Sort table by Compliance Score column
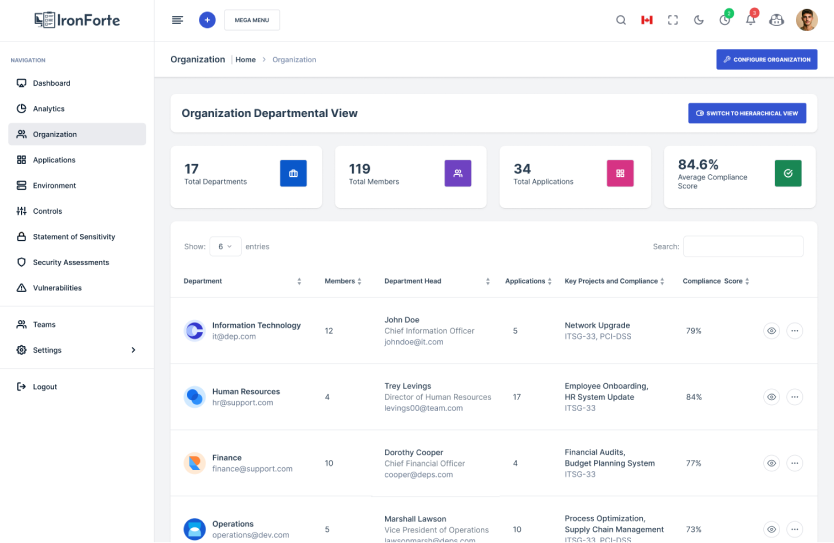Screen dimensions: 834x543 click(716, 281)
